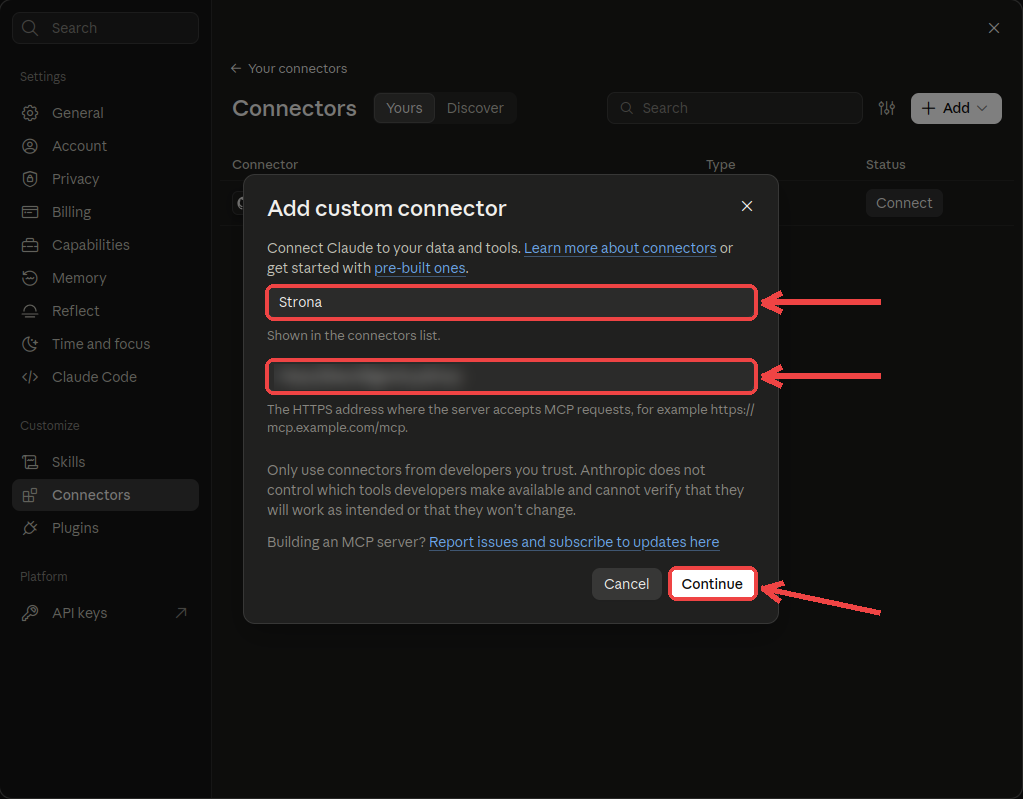
Task: Open General settings
Action: (106, 113)
